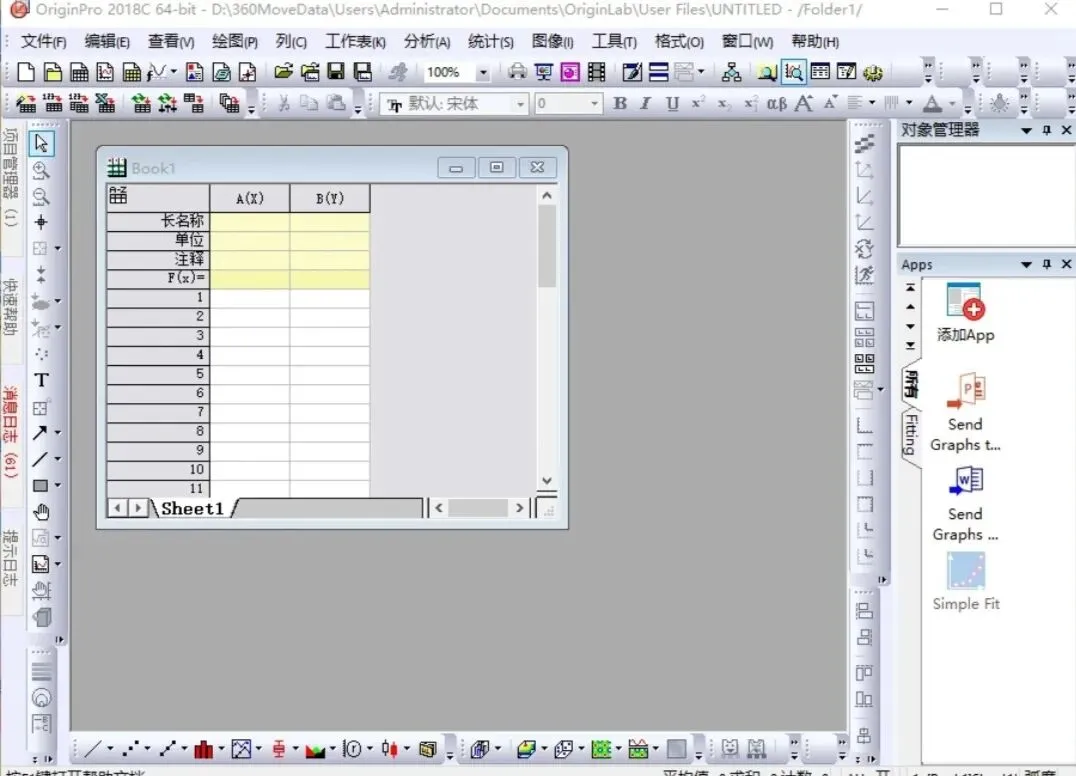Viewport: 1076px width, 776px height.
Task: Select the Pointer arrow tool
Action: pos(41,143)
